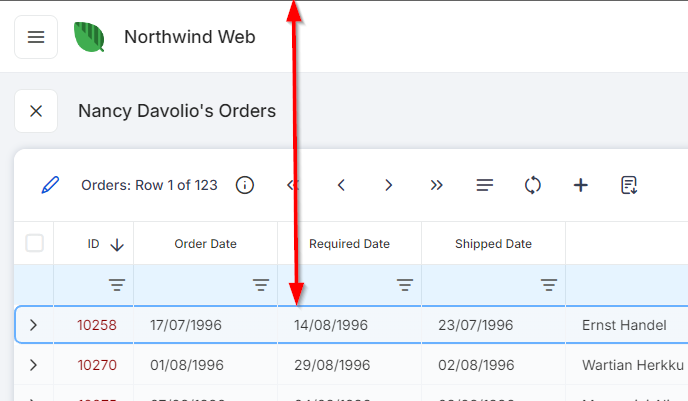Open the ID column filter

point(117,285)
